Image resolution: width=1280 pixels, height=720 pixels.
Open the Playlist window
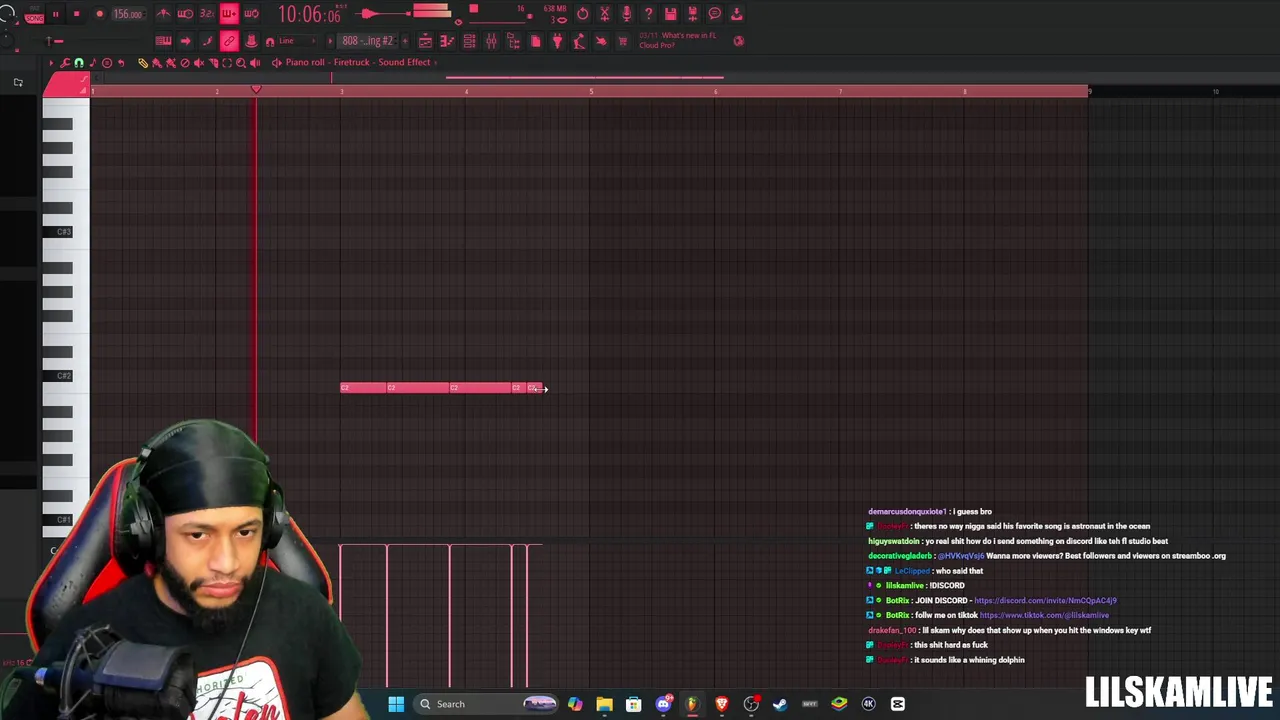[x=425, y=41]
